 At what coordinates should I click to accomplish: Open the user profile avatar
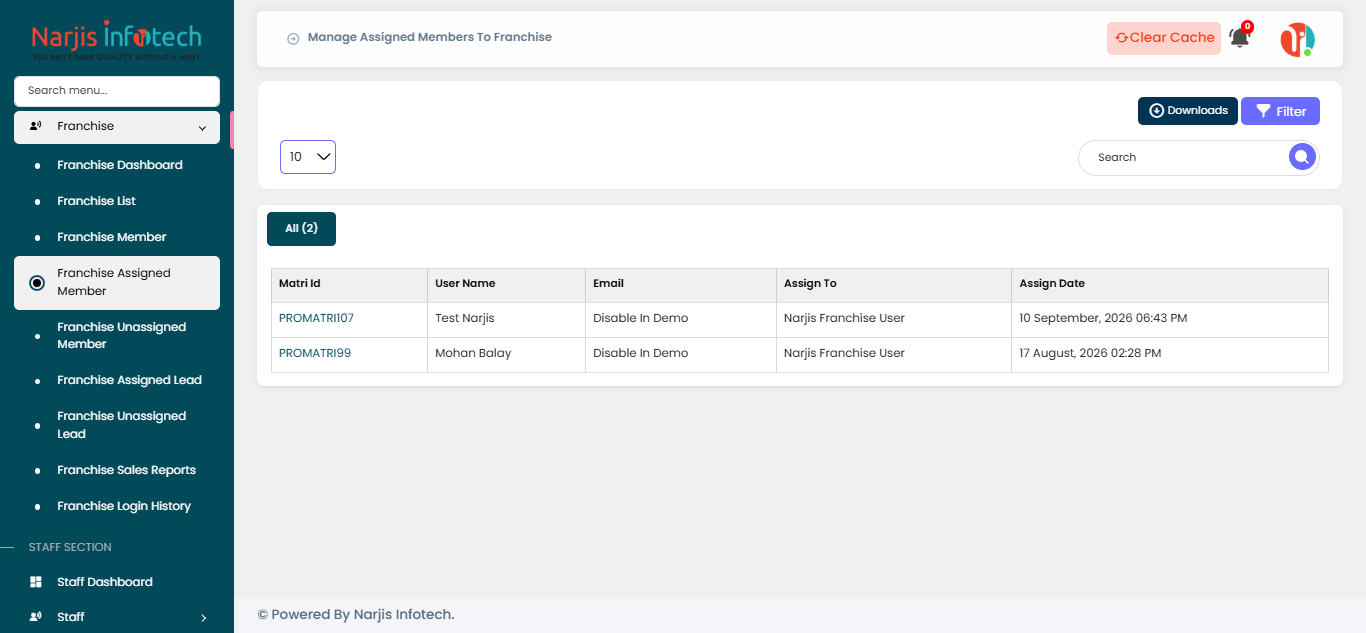(x=1298, y=40)
